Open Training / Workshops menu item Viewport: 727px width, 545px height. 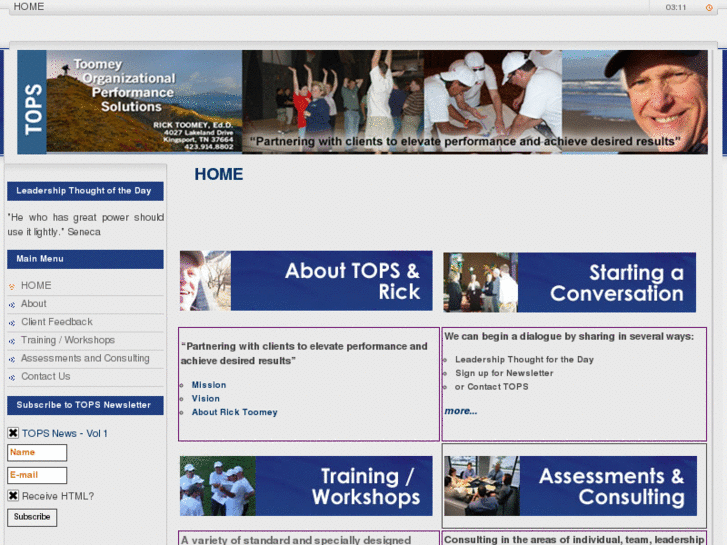tap(68, 340)
